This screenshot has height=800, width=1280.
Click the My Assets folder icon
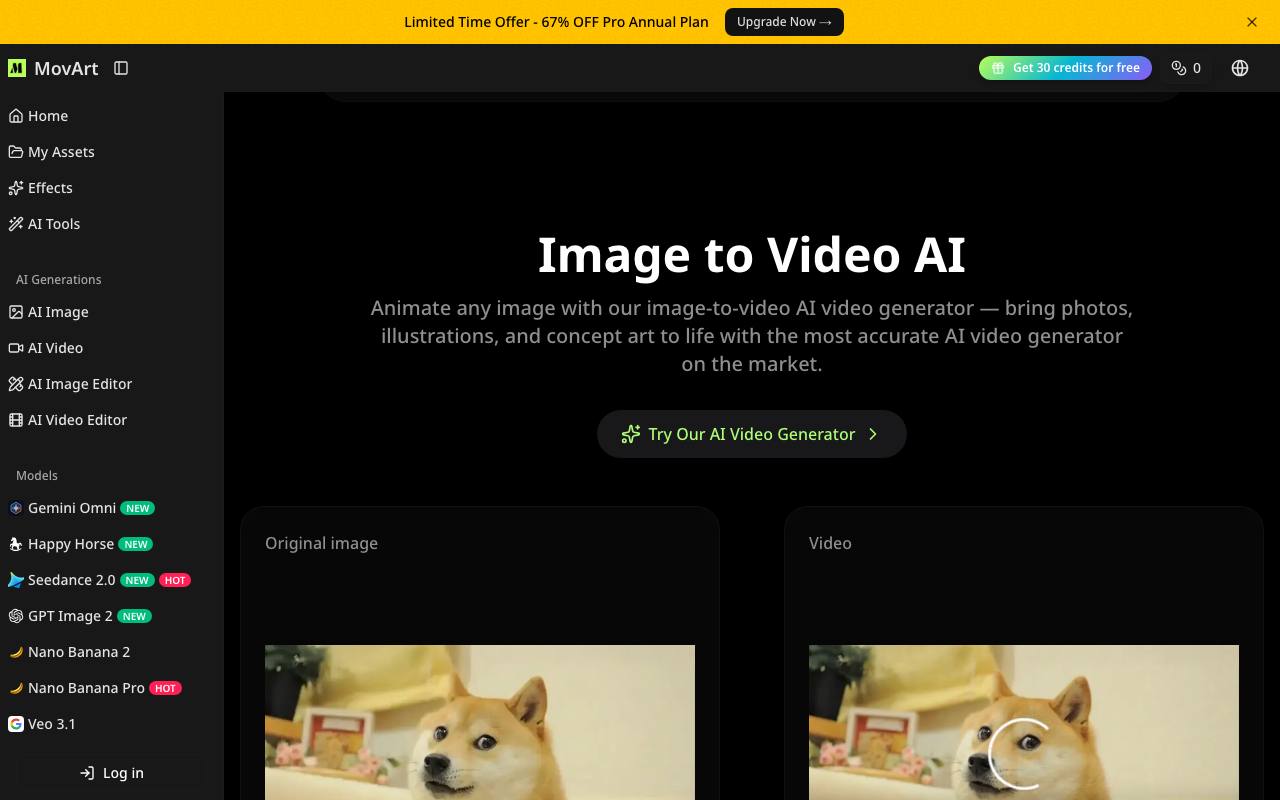pos(16,152)
